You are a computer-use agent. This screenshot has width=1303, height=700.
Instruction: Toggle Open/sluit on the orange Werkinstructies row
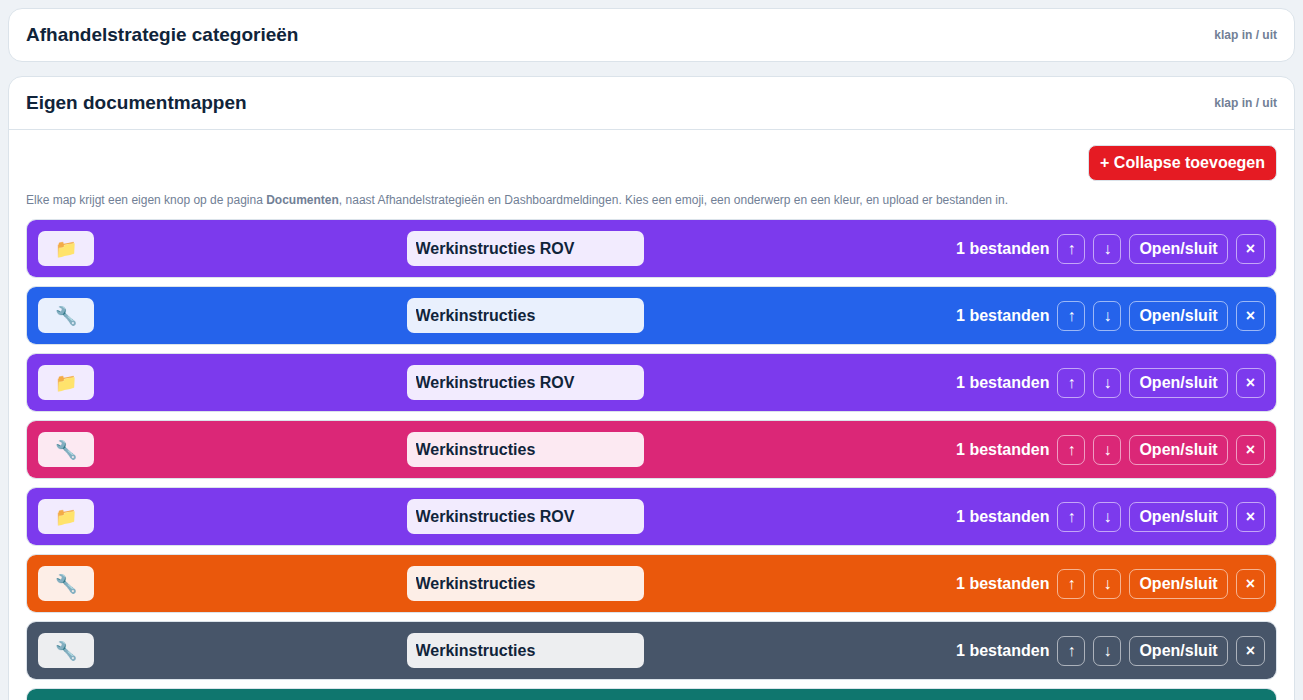[x=1178, y=584]
